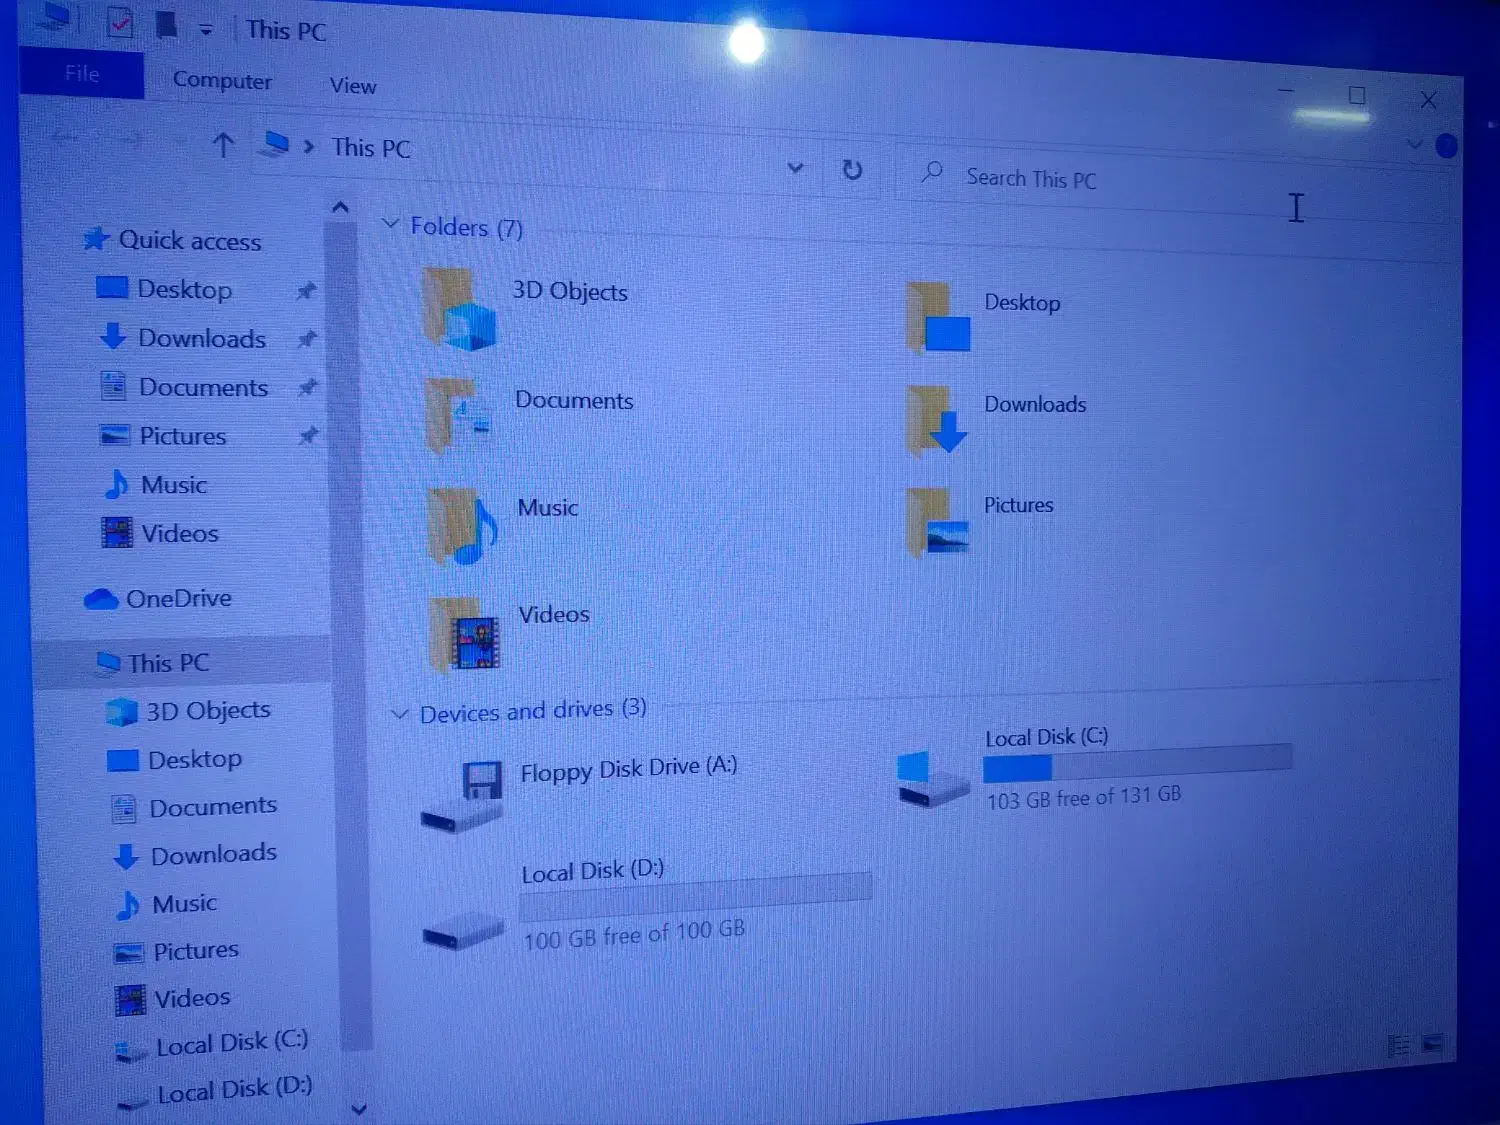The image size is (1500, 1125).
Task: Select Documents under Quick access in navigation pane
Action: coord(204,387)
